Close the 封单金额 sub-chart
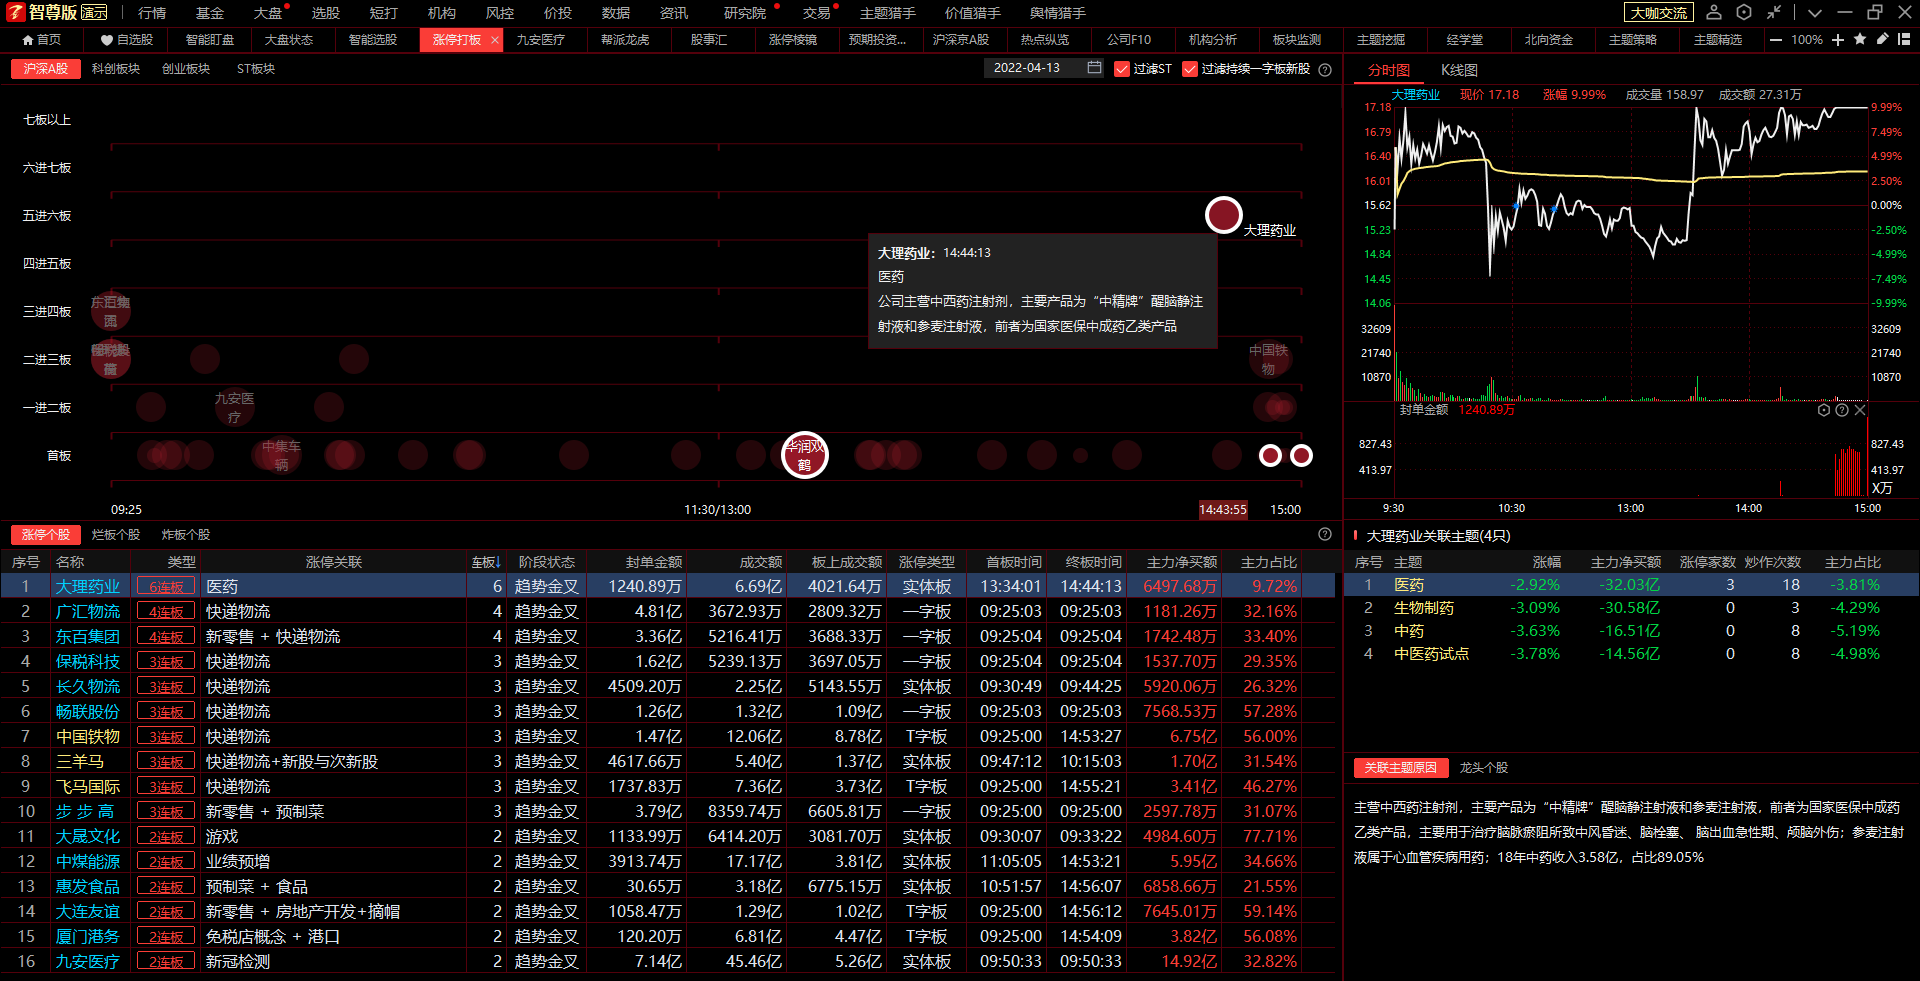Viewport: 1920px width, 981px height. pyautogui.click(x=1860, y=410)
